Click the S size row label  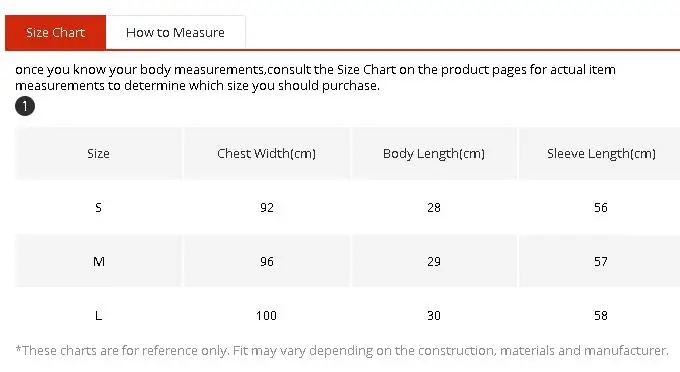pos(98,208)
